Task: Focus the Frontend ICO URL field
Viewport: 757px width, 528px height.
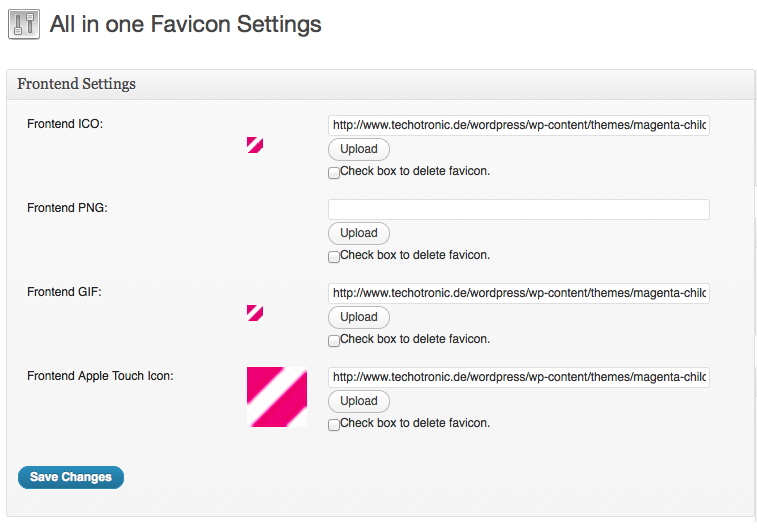Action: pyautogui.click(x=519, y=125)
